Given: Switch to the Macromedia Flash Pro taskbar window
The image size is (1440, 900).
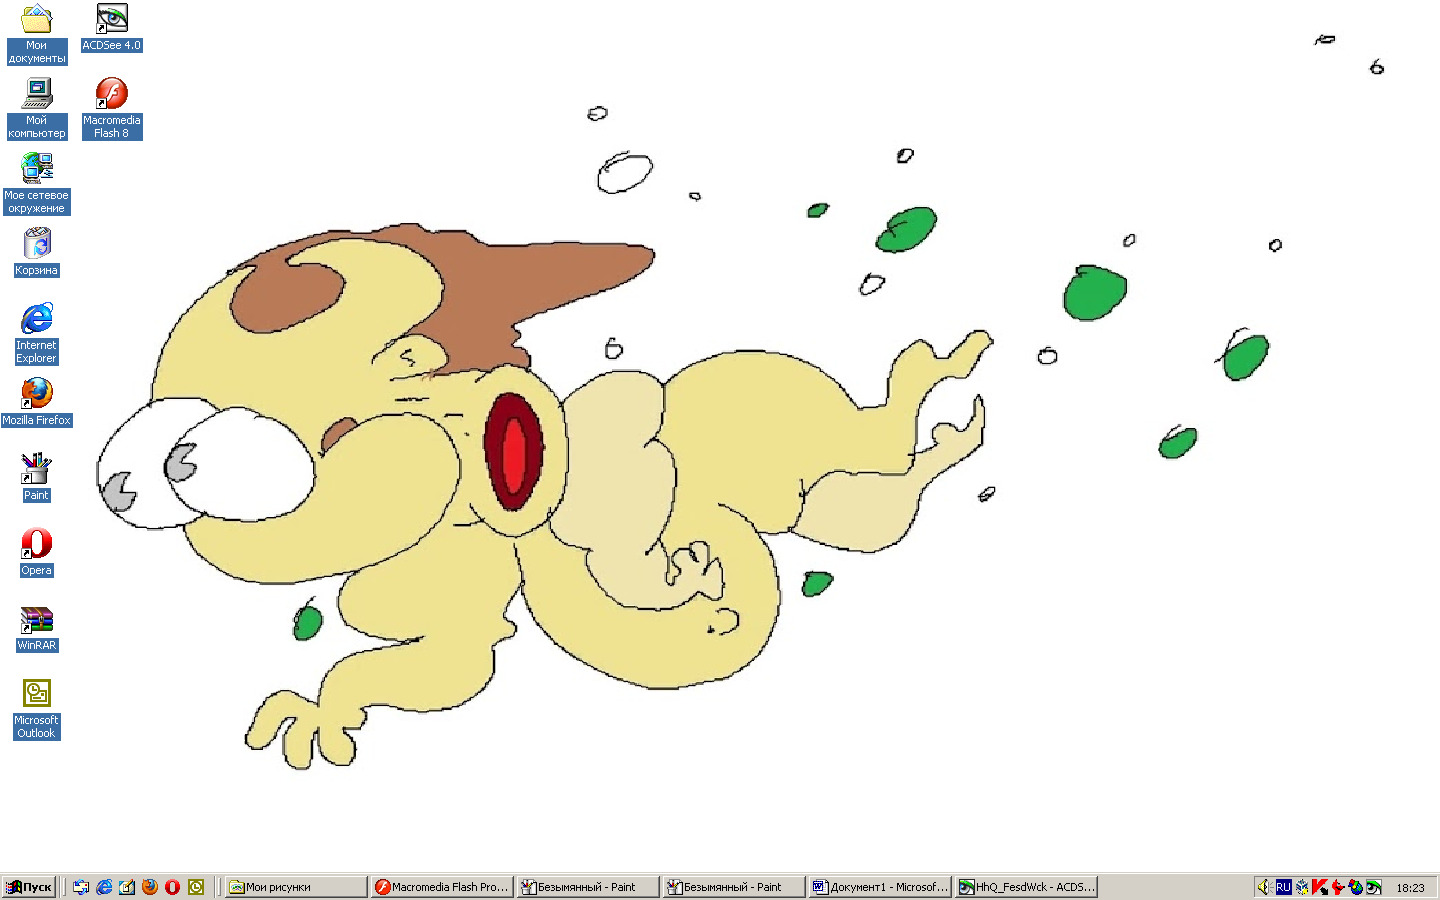Looking at the screenshot, I should click(442, 887).
